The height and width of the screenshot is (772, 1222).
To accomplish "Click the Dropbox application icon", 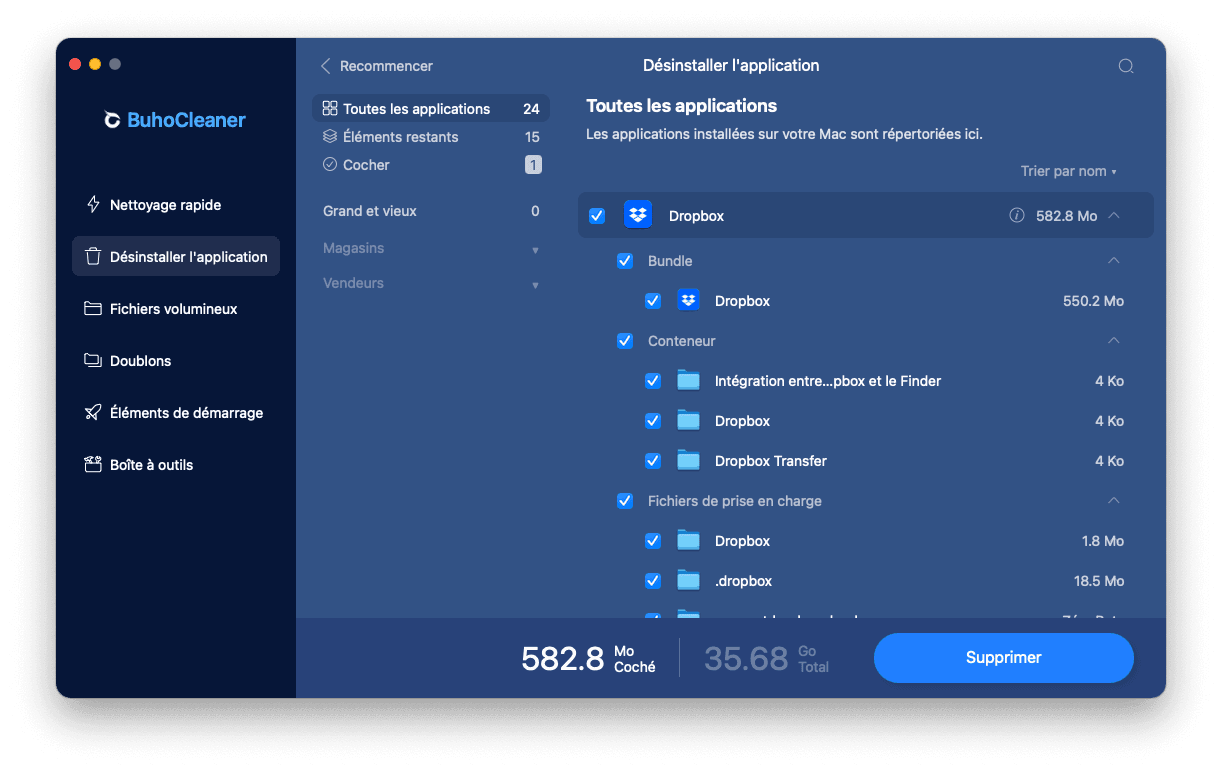I will (x=638, y=215).
